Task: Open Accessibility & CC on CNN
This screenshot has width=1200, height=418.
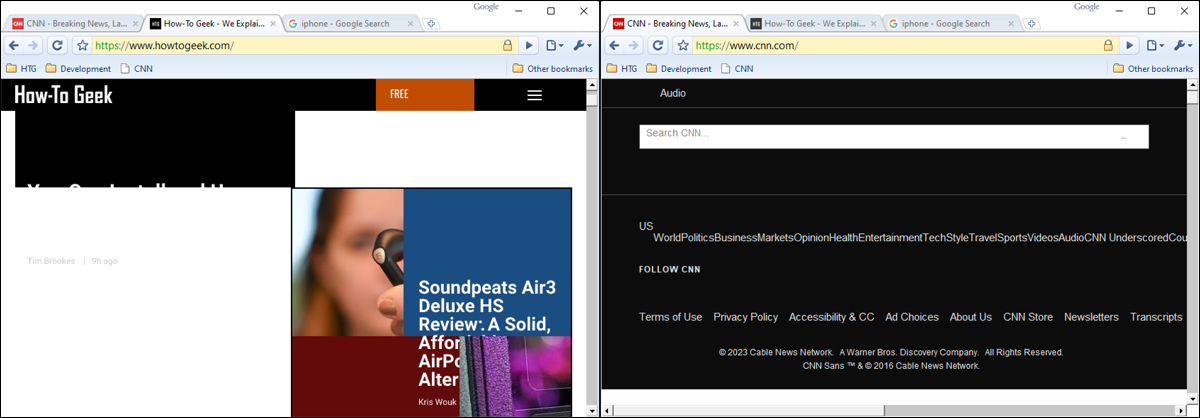Action: coord(831,317)
